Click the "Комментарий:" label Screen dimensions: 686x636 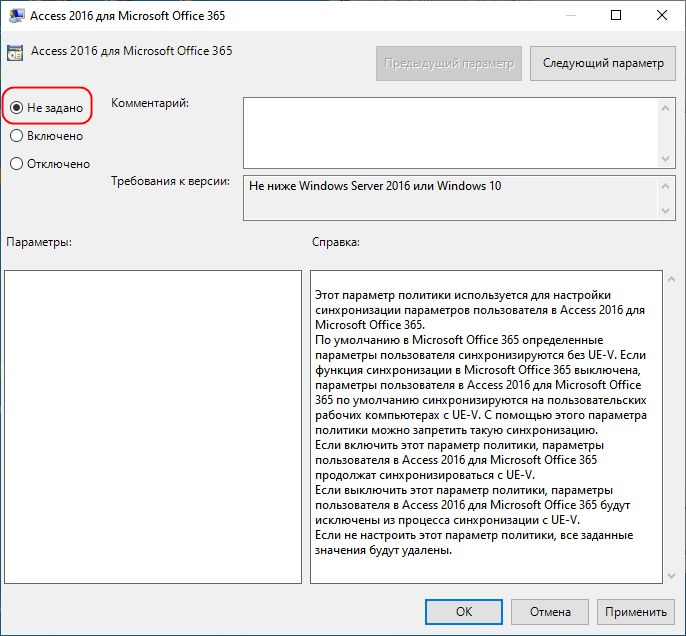150,103
